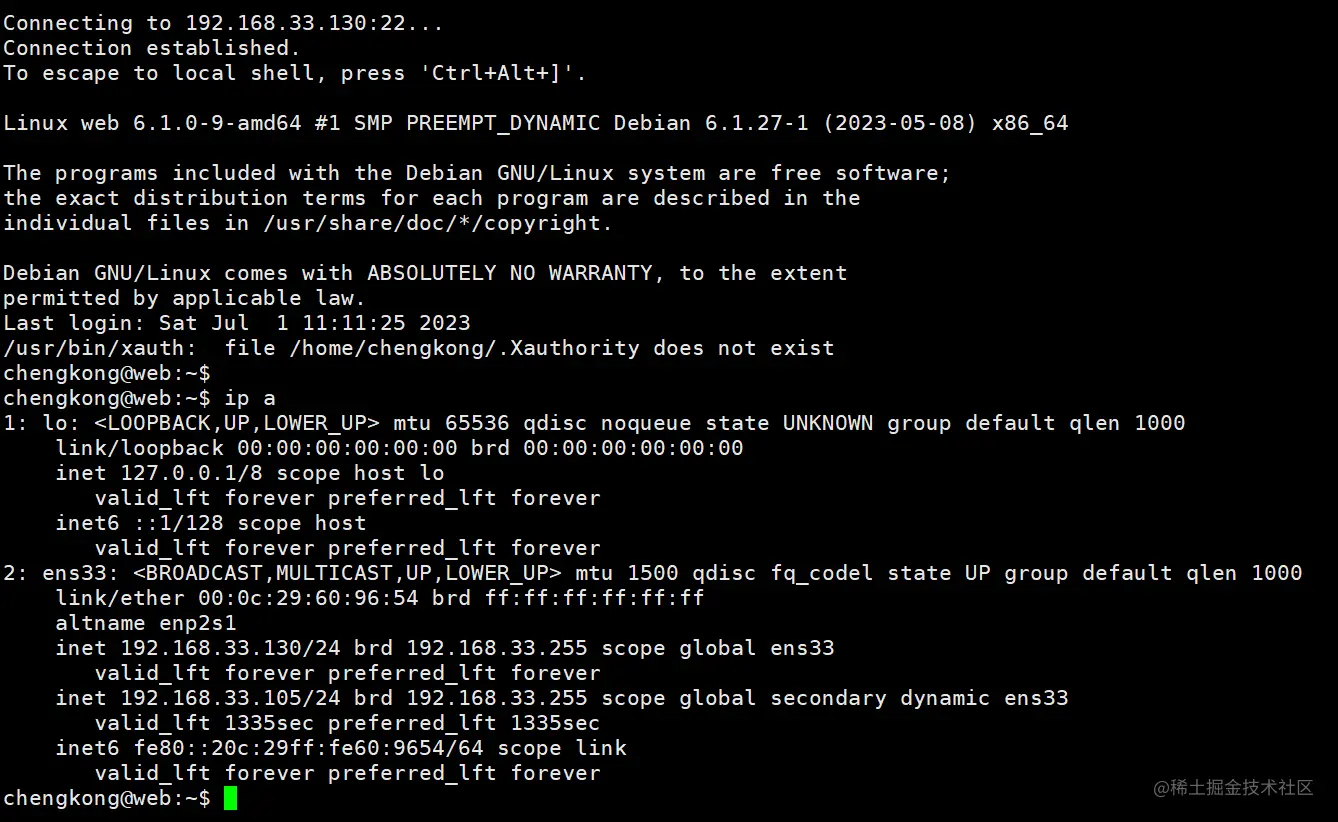The width and height of the screenshot is (1338, 822).
Task: Click the last chengkong@web:~$ prompt
Action: tap(107, 798)
